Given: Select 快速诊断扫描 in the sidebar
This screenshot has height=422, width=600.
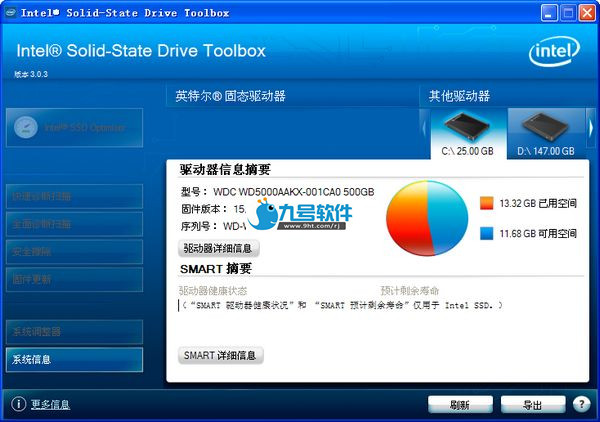Looking at the screenshot, I should 75,196.
